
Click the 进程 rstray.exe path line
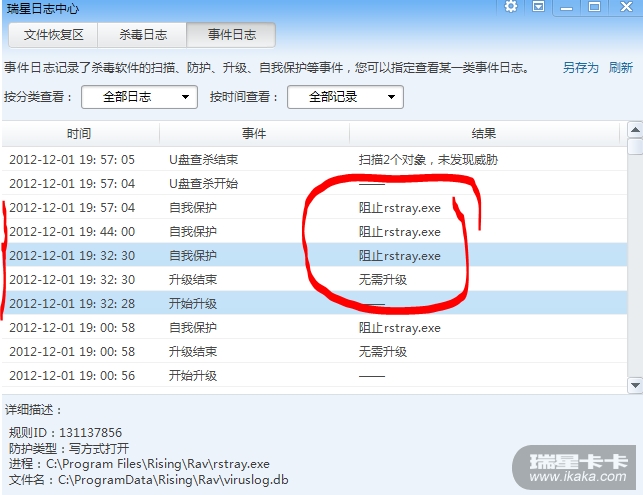click(139, 464)
